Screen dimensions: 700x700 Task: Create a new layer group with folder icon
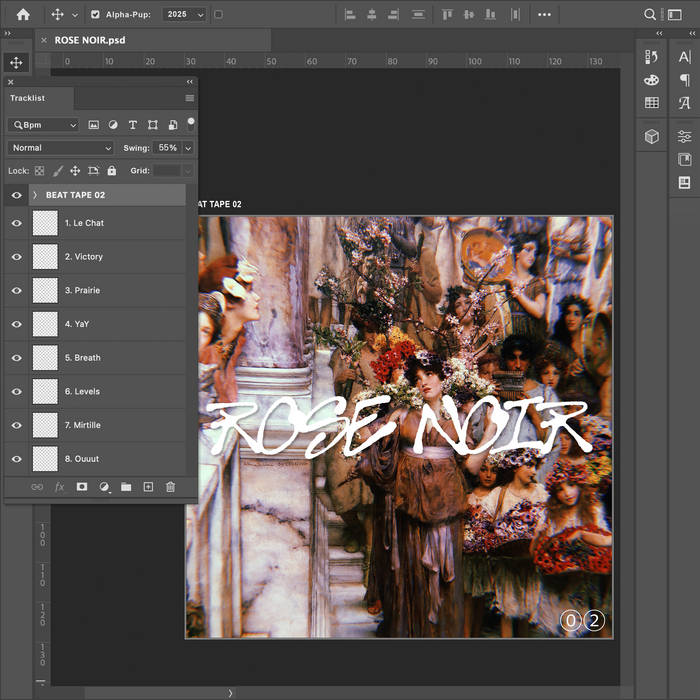126,487
